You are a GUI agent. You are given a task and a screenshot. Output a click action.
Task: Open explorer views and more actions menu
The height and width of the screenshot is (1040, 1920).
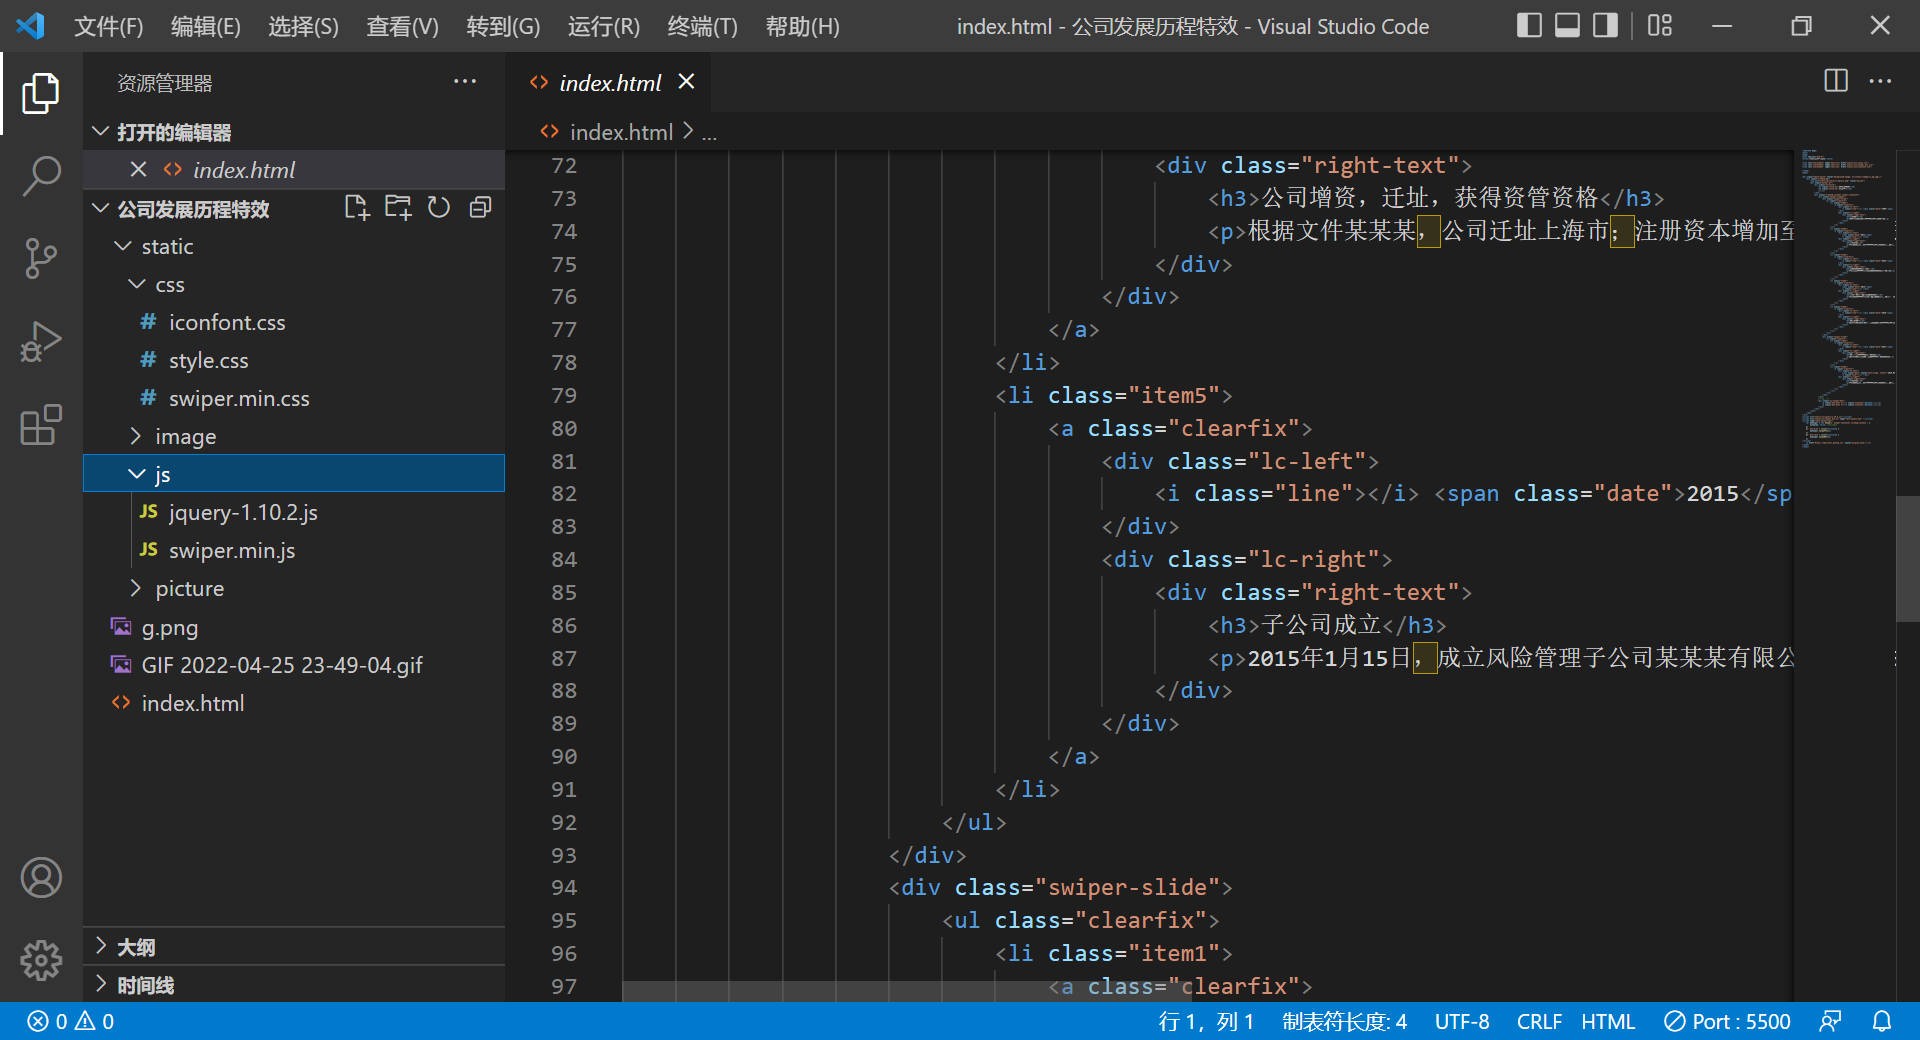point(465,82)
